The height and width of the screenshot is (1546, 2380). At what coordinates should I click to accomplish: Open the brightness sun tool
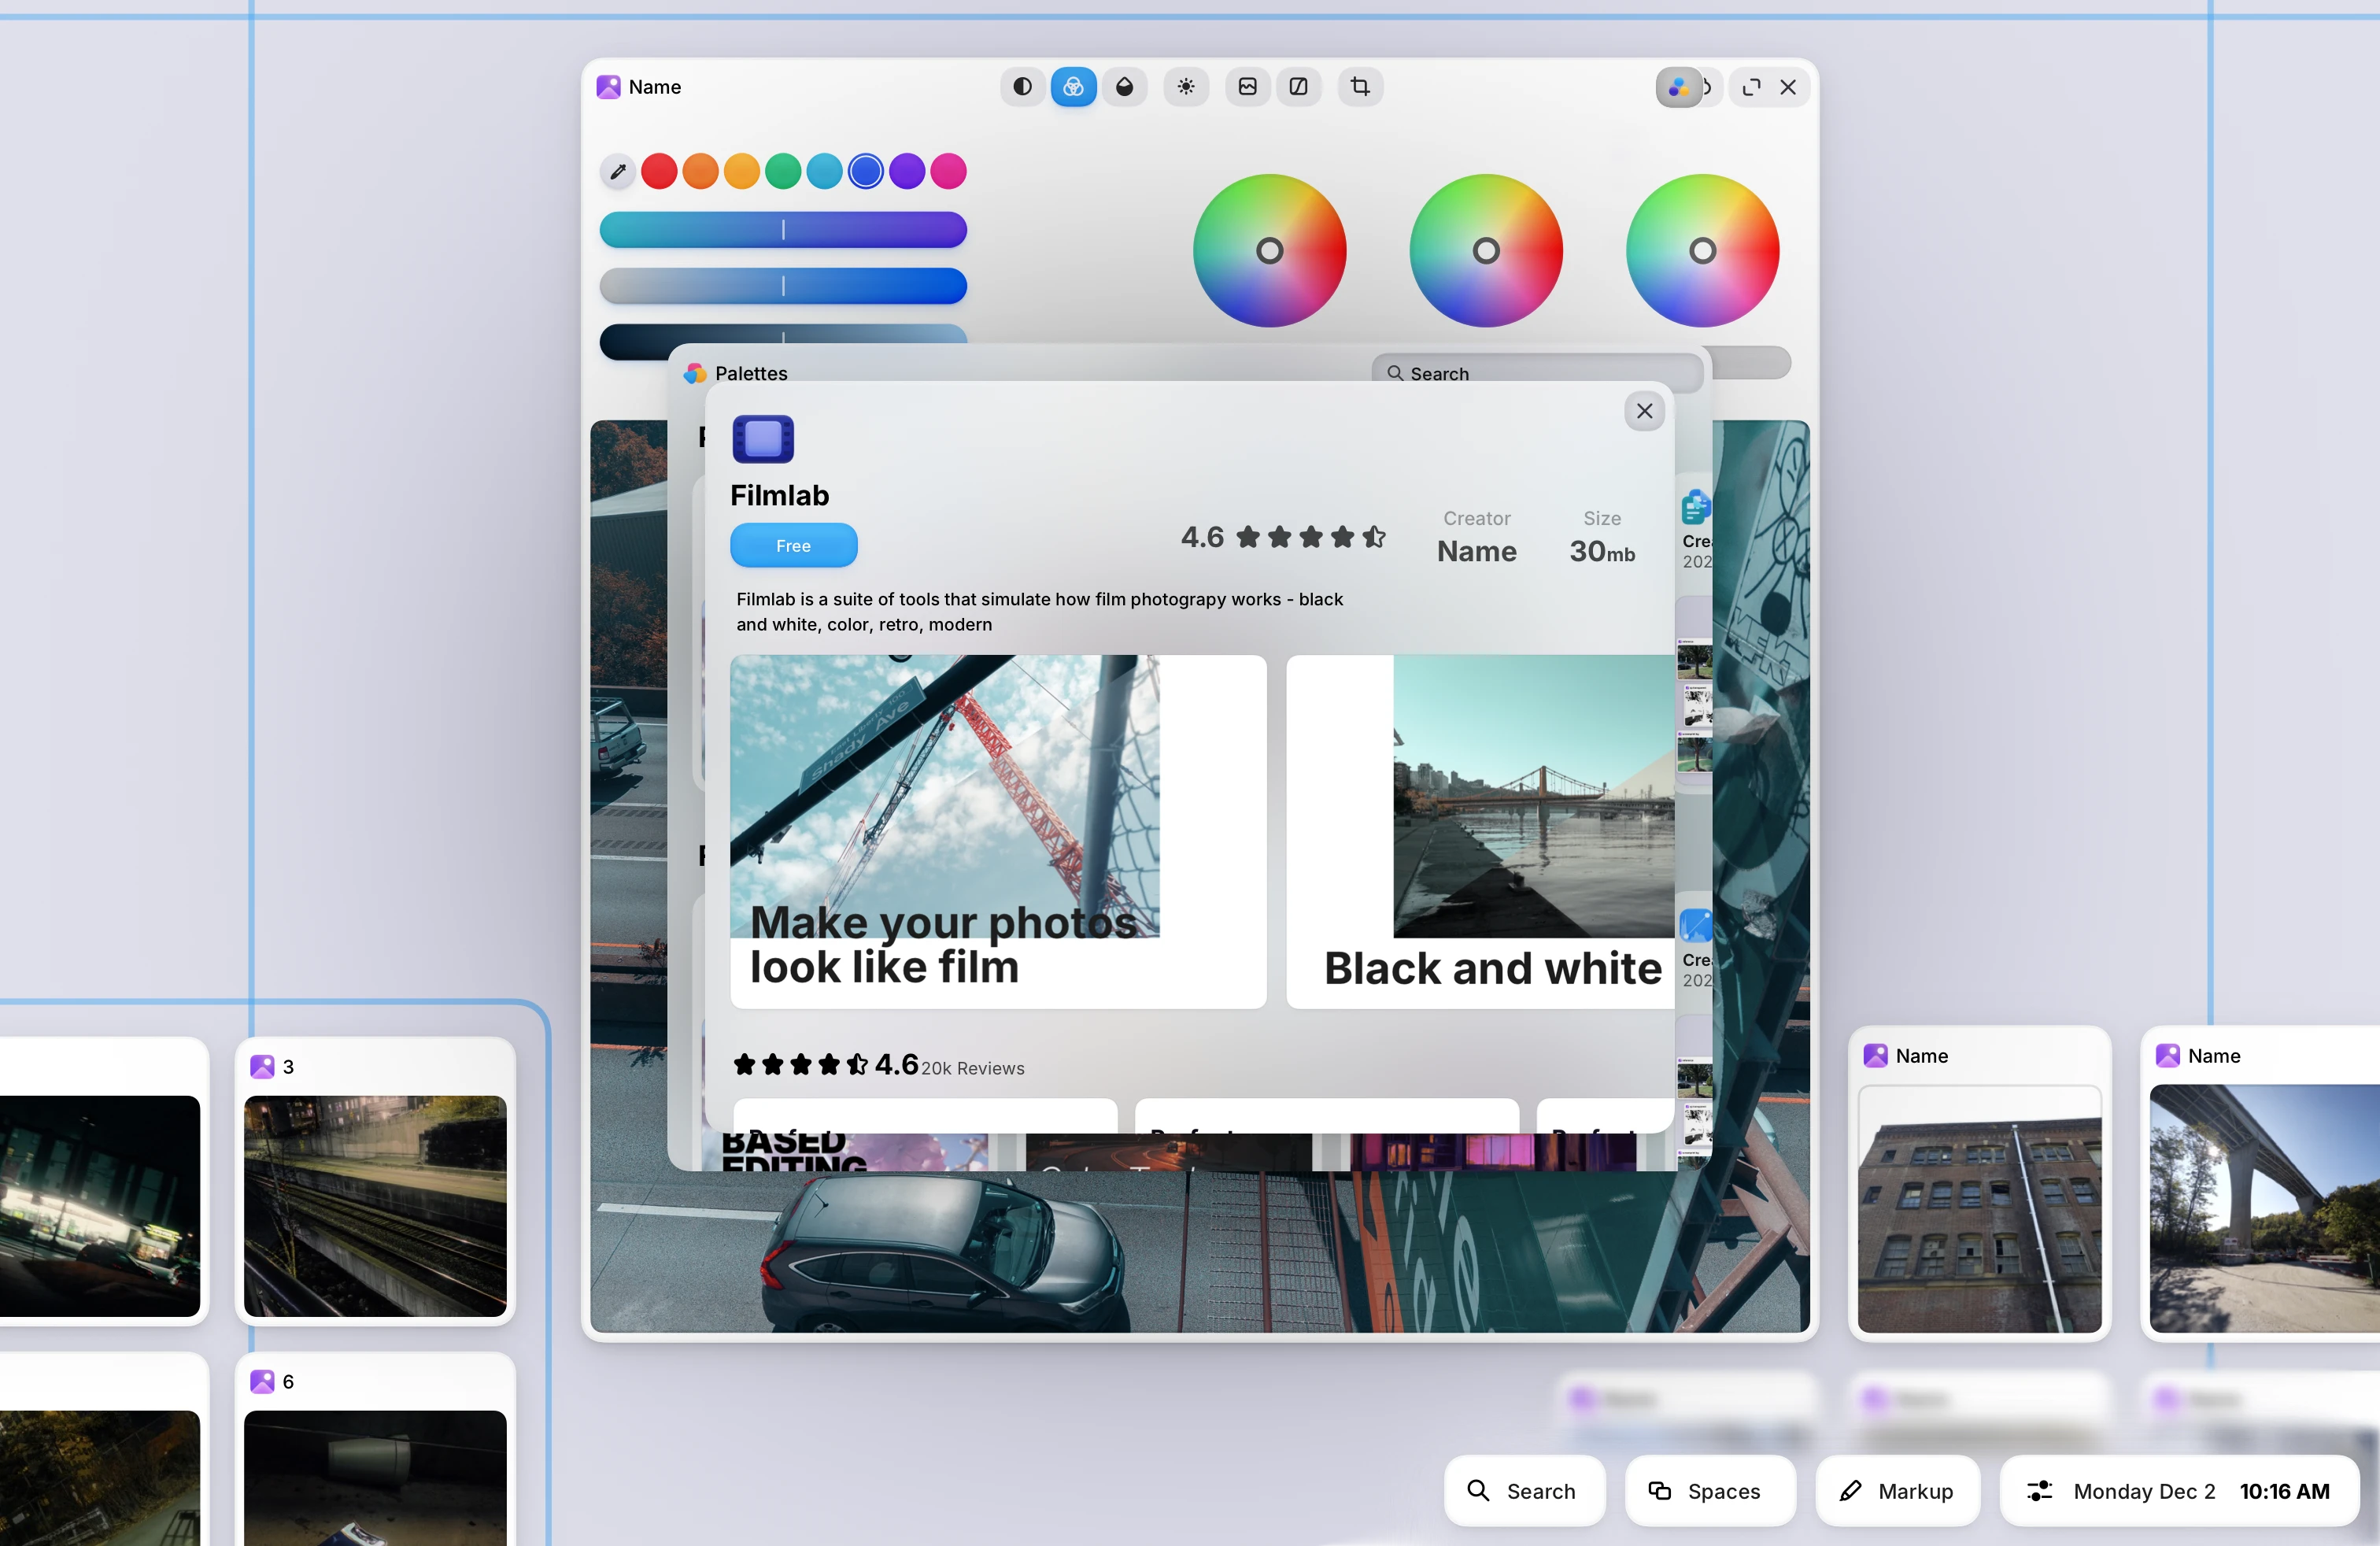click(1186, 87)
